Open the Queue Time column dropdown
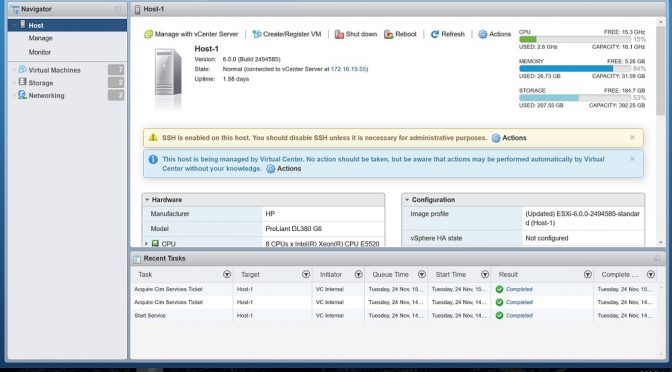The image size is (672, 372). point(422,274)
